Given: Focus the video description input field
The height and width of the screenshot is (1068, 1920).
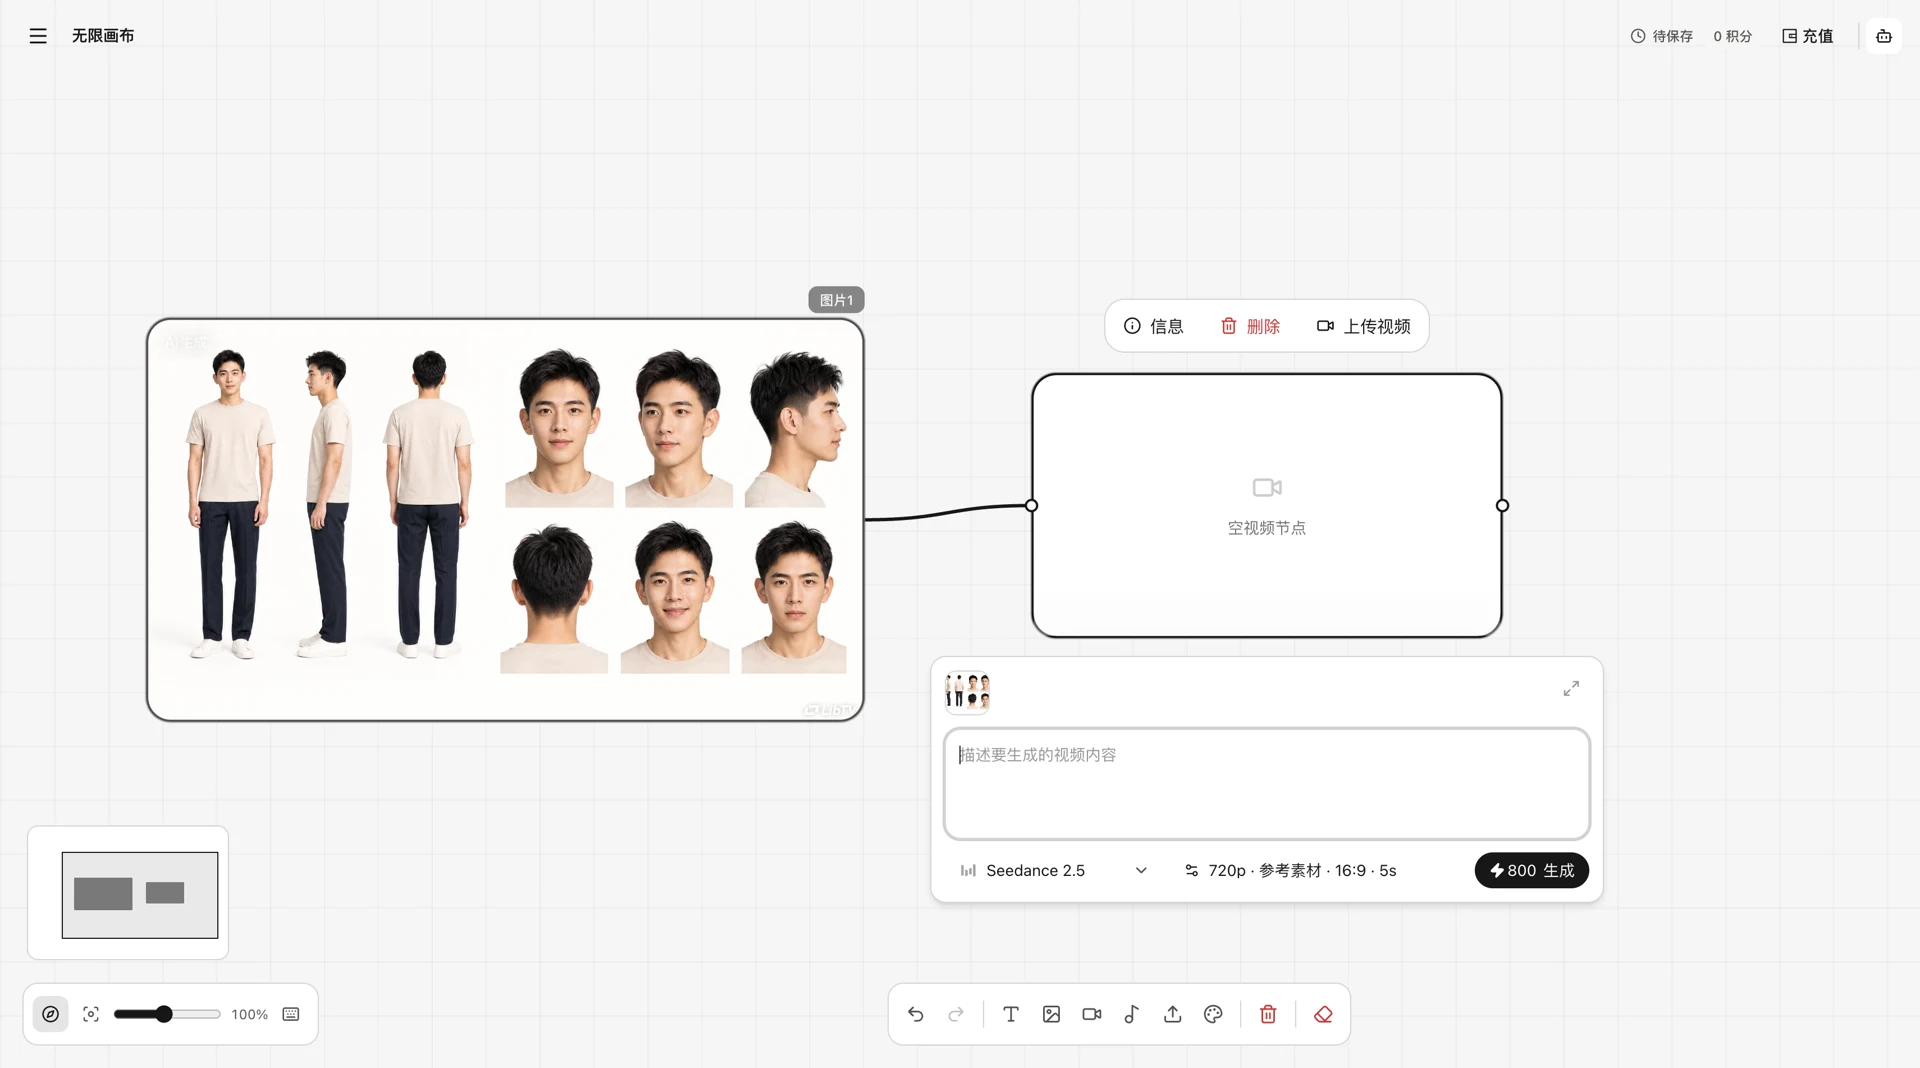Looking at the screenshot, I should [1267, 784].
